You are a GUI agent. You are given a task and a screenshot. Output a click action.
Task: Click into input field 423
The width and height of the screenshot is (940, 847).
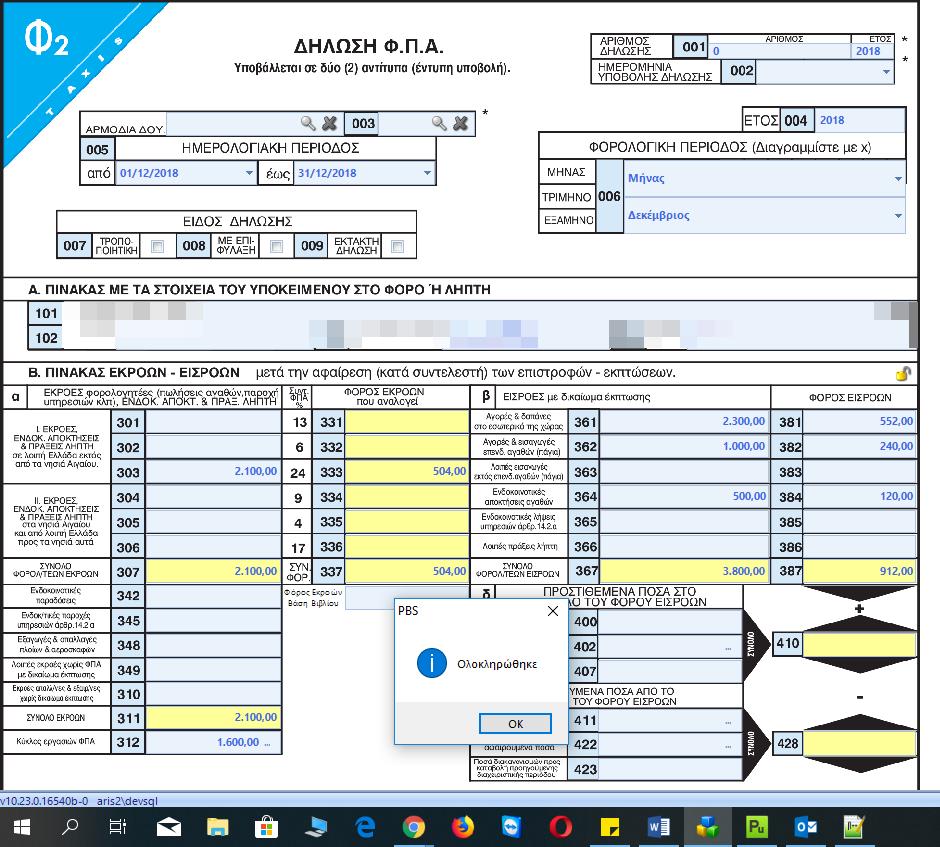coord(670,769)
